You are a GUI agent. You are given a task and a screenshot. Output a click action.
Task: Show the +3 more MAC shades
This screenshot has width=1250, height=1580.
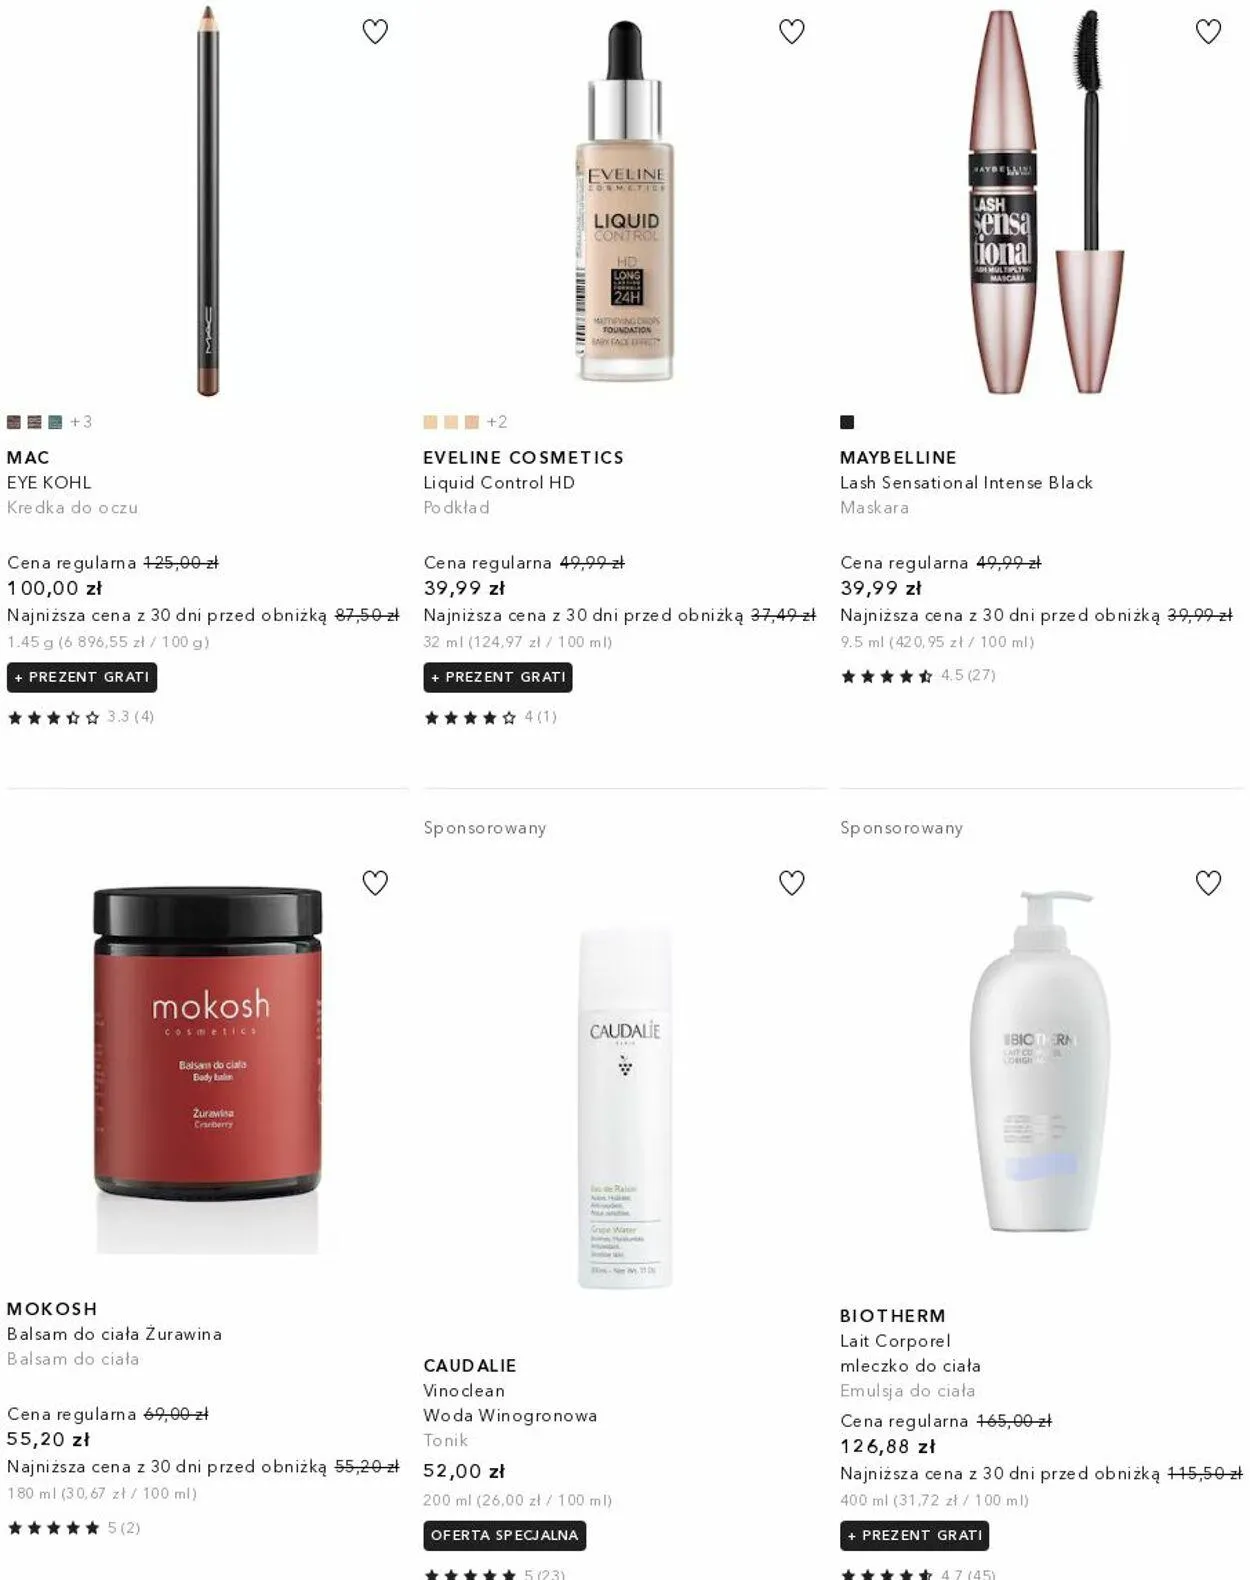pos(81,422)
